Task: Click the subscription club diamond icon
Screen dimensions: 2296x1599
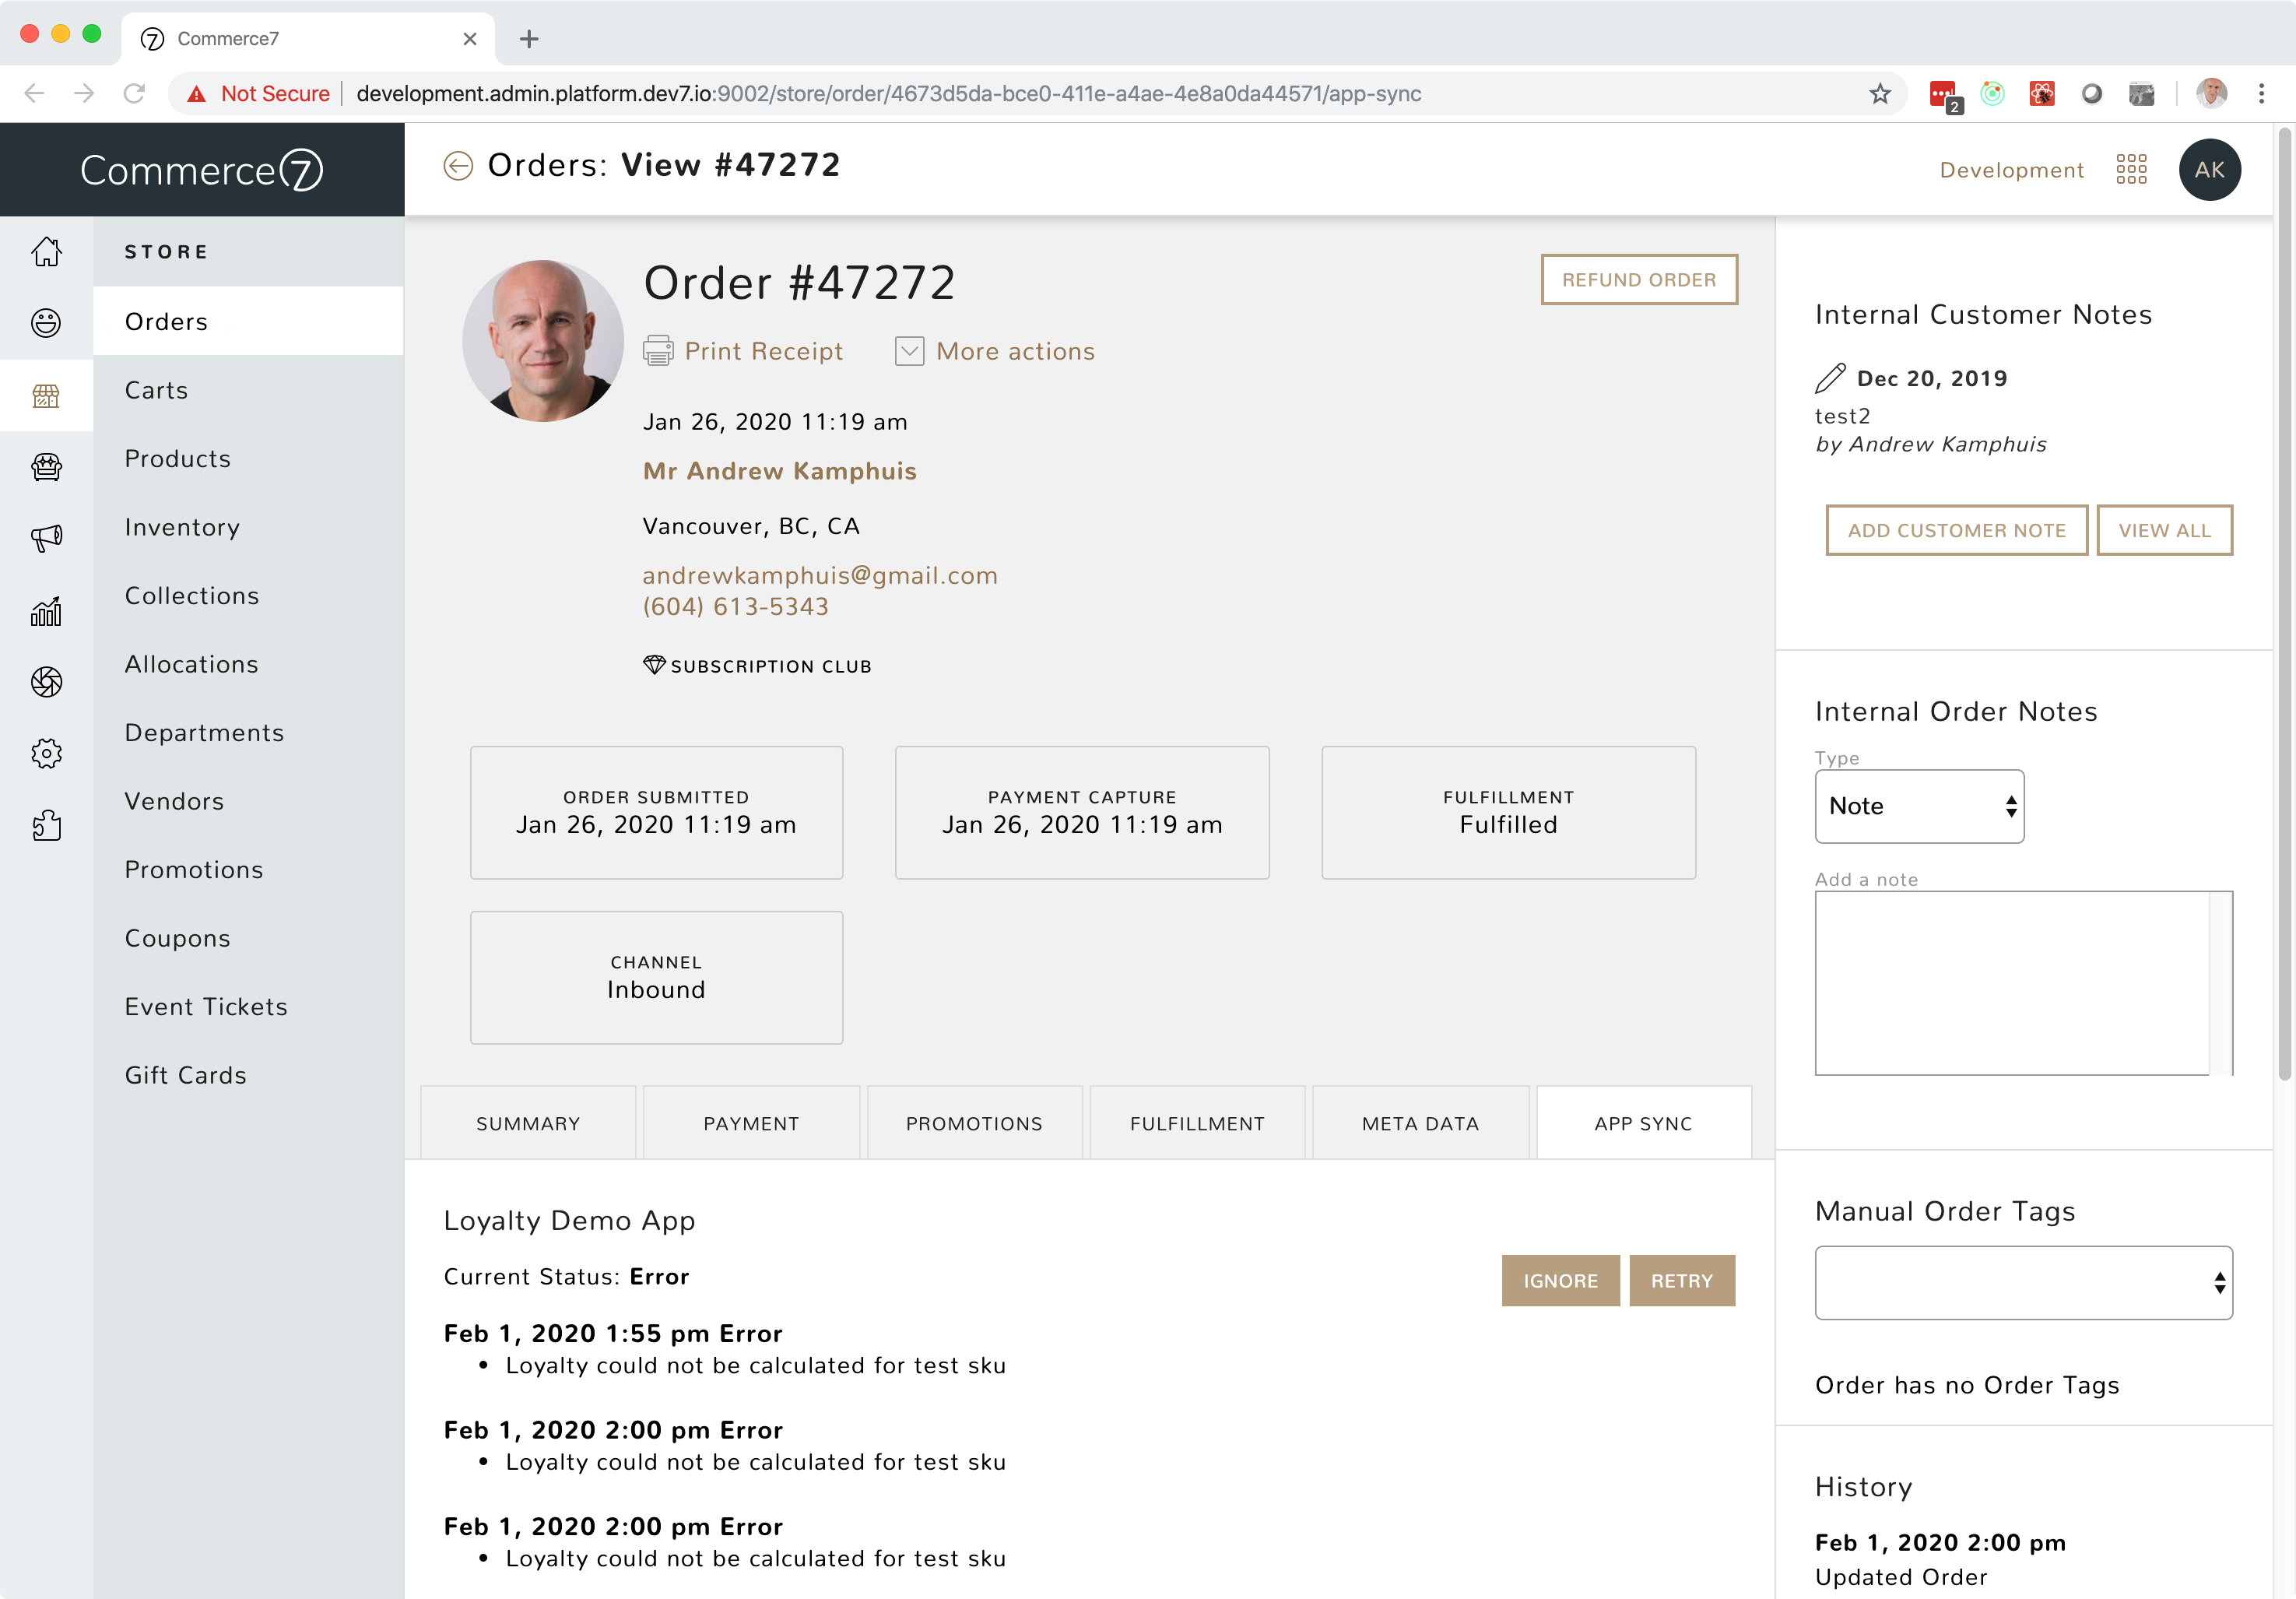Action: pyautogui.click(x=654, y=665)
